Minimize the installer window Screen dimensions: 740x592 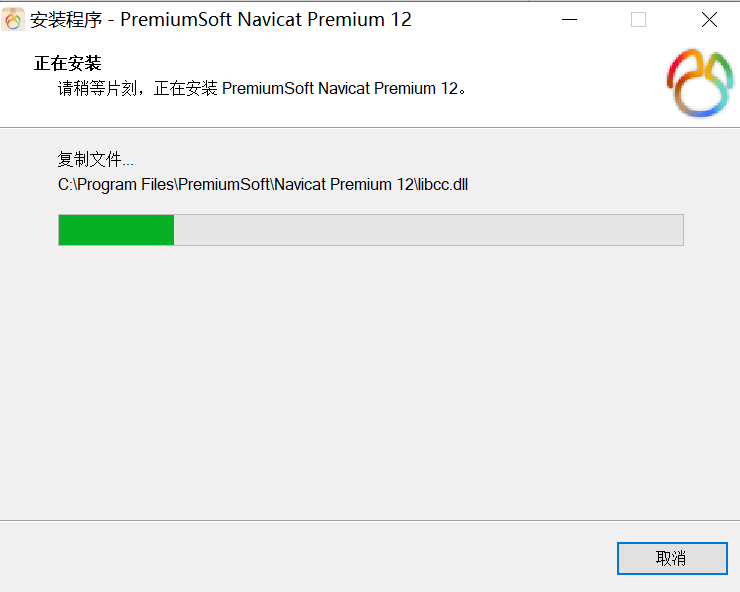570,20
